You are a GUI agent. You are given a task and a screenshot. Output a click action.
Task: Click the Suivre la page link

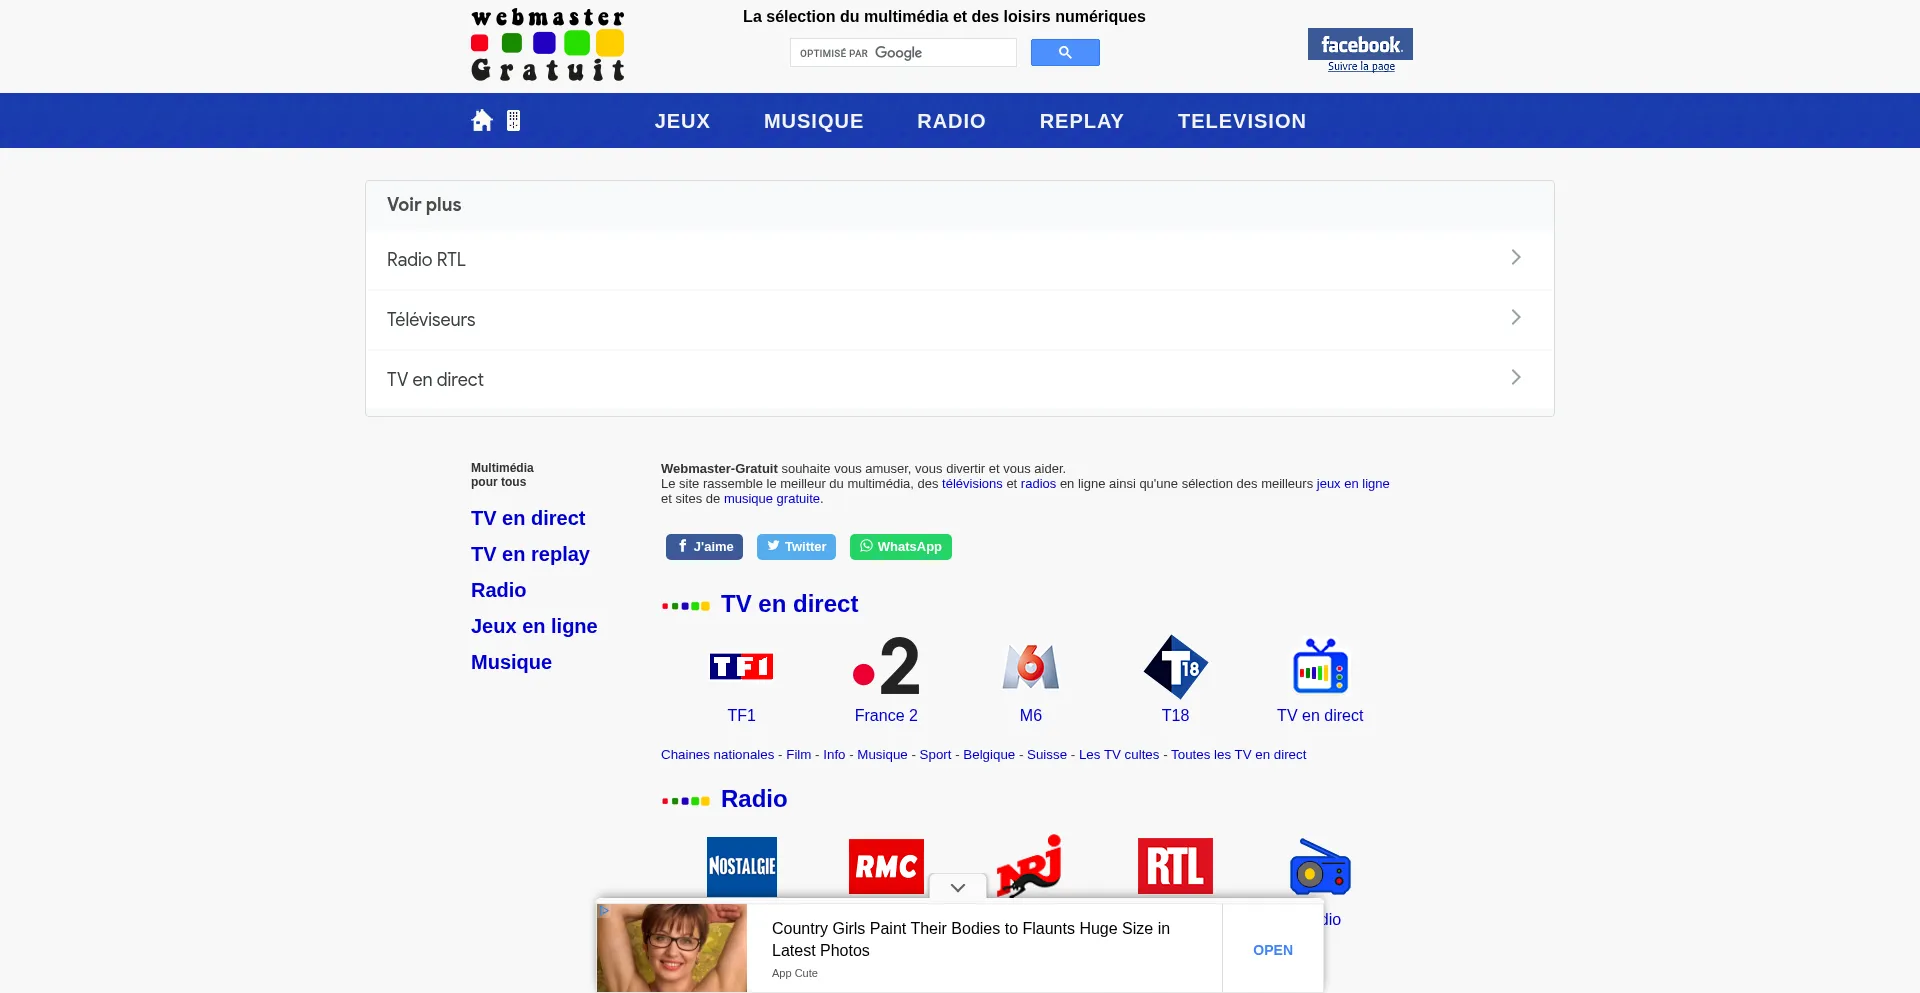pos(1361,66)
